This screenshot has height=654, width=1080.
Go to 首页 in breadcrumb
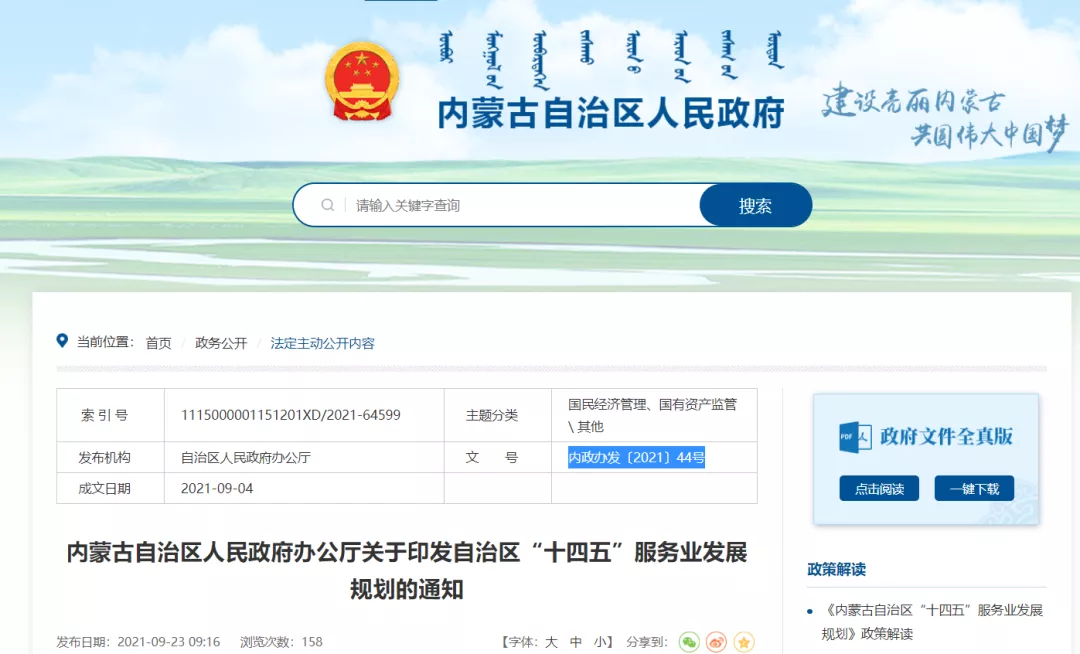click(x=158, y=343)
